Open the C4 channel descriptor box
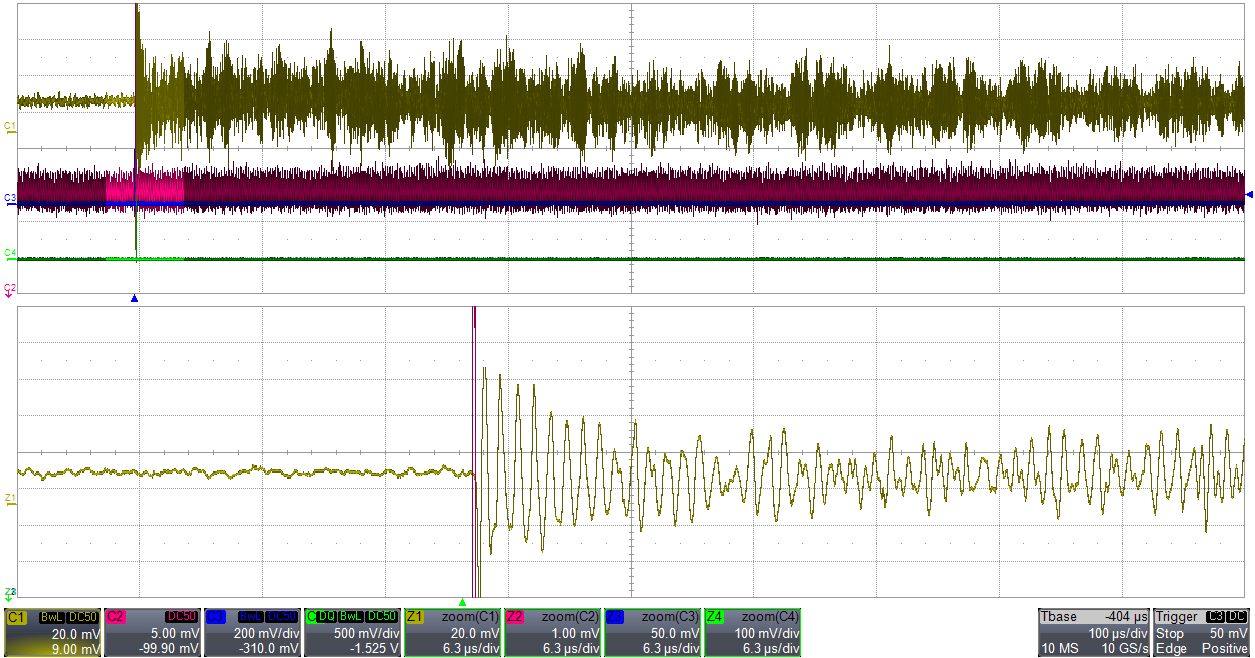This screenshot has width=1255, height=658. click(352, 633)
